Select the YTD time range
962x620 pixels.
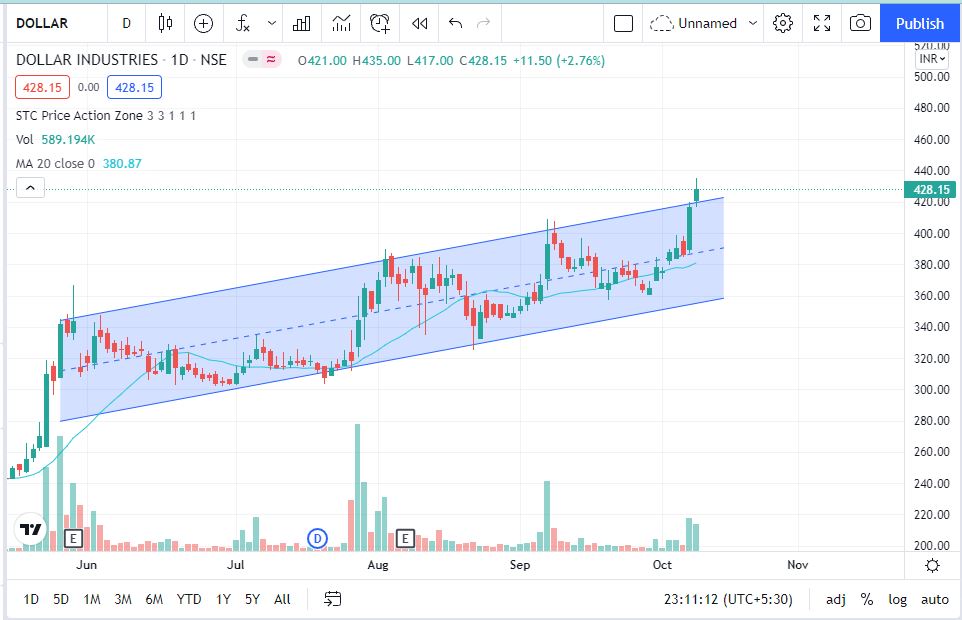[189, 599]
